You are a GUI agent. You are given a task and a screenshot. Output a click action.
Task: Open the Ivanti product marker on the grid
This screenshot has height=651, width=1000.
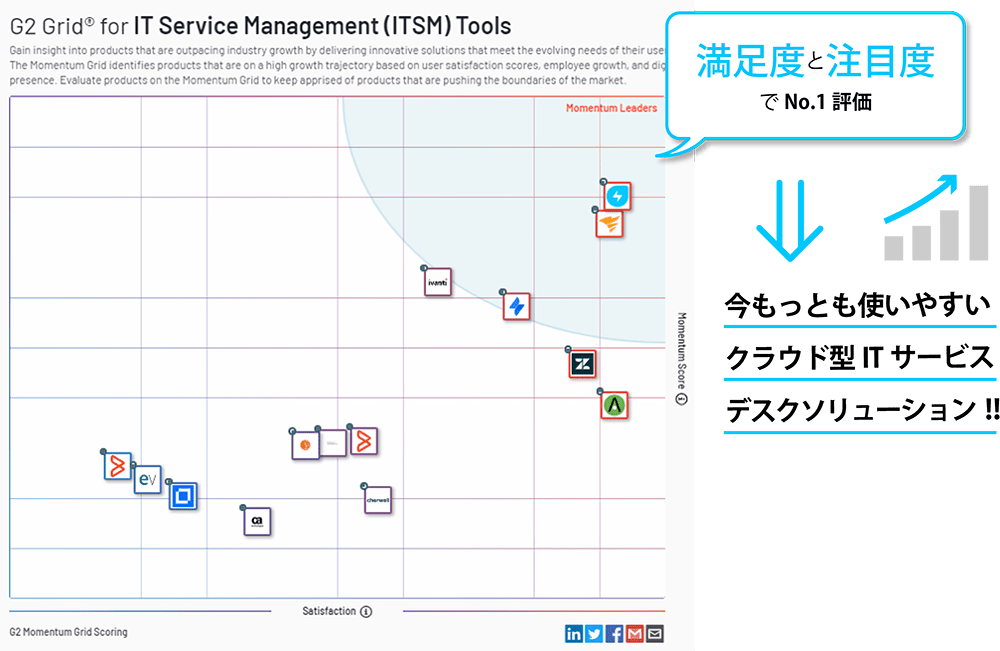click(438, 282)
